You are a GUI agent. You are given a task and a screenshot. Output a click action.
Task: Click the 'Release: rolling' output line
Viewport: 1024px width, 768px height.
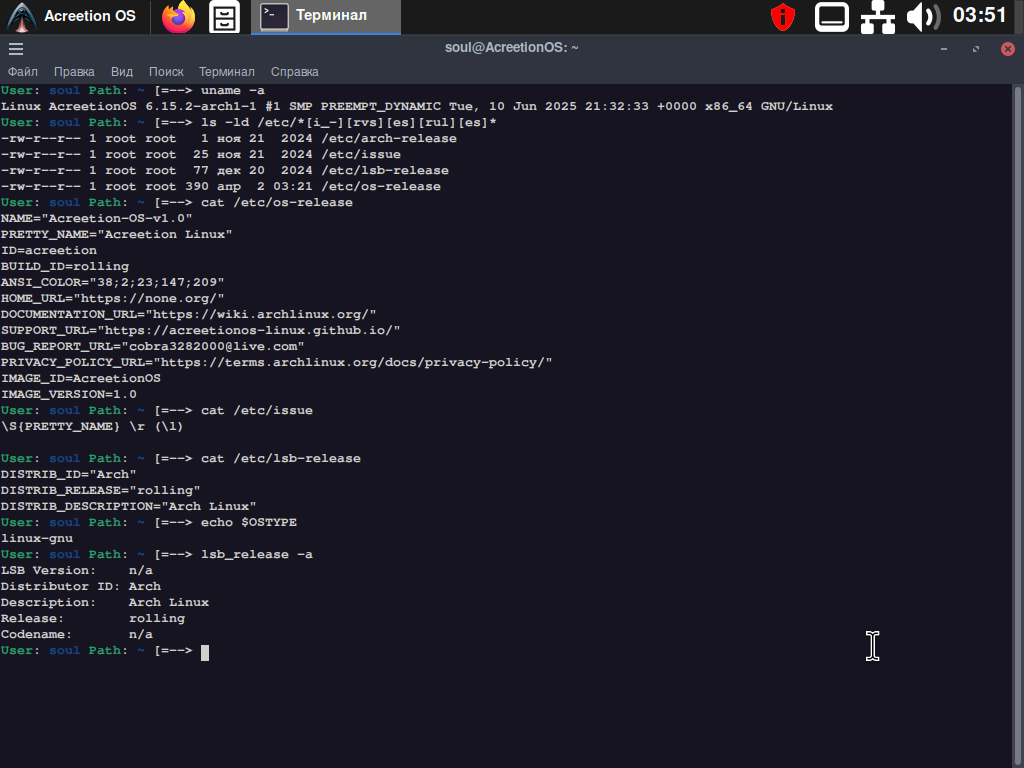[93, 618]
